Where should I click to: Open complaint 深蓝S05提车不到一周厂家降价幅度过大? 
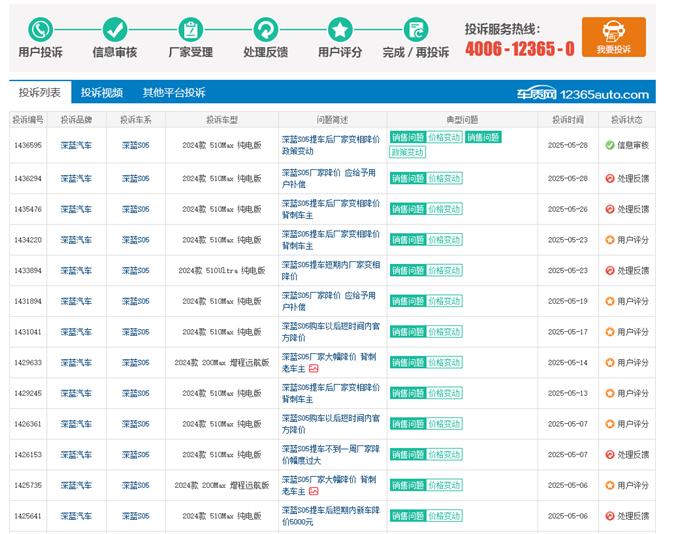(331, 455)
